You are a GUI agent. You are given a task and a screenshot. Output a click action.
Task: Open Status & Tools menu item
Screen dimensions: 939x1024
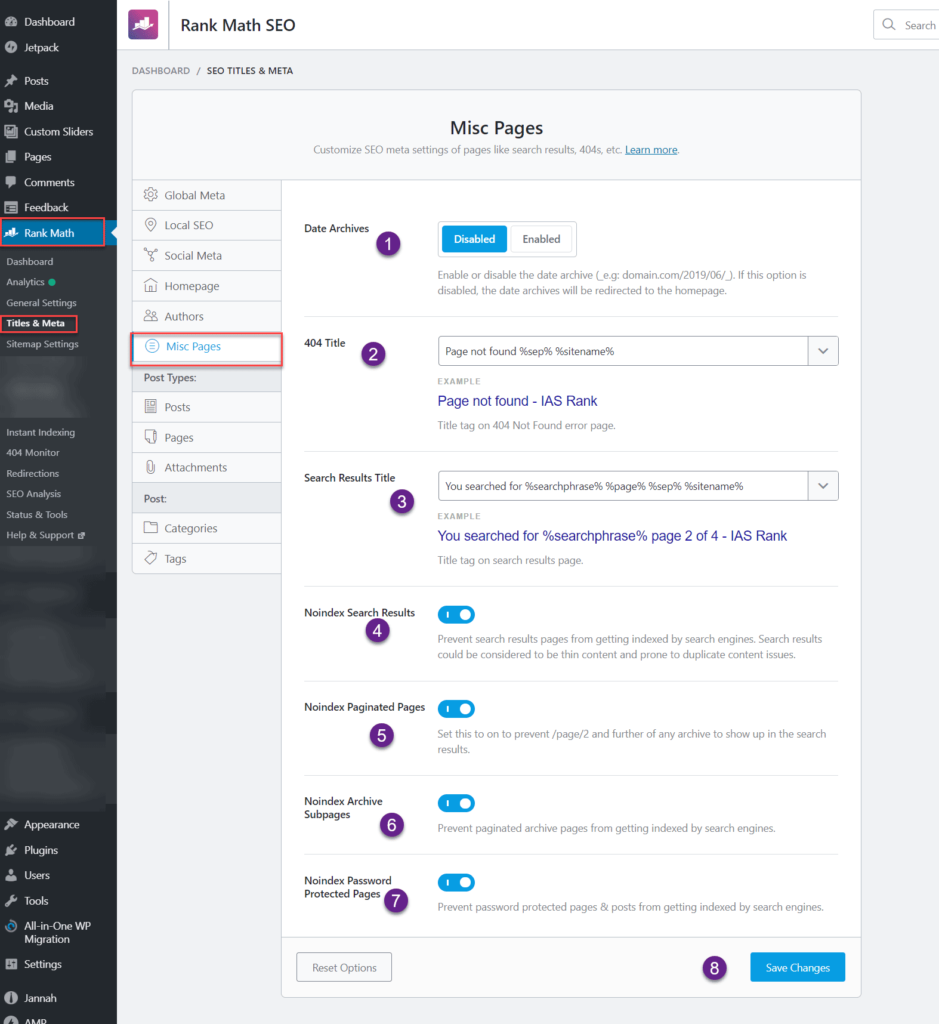(x=37, y=515)
